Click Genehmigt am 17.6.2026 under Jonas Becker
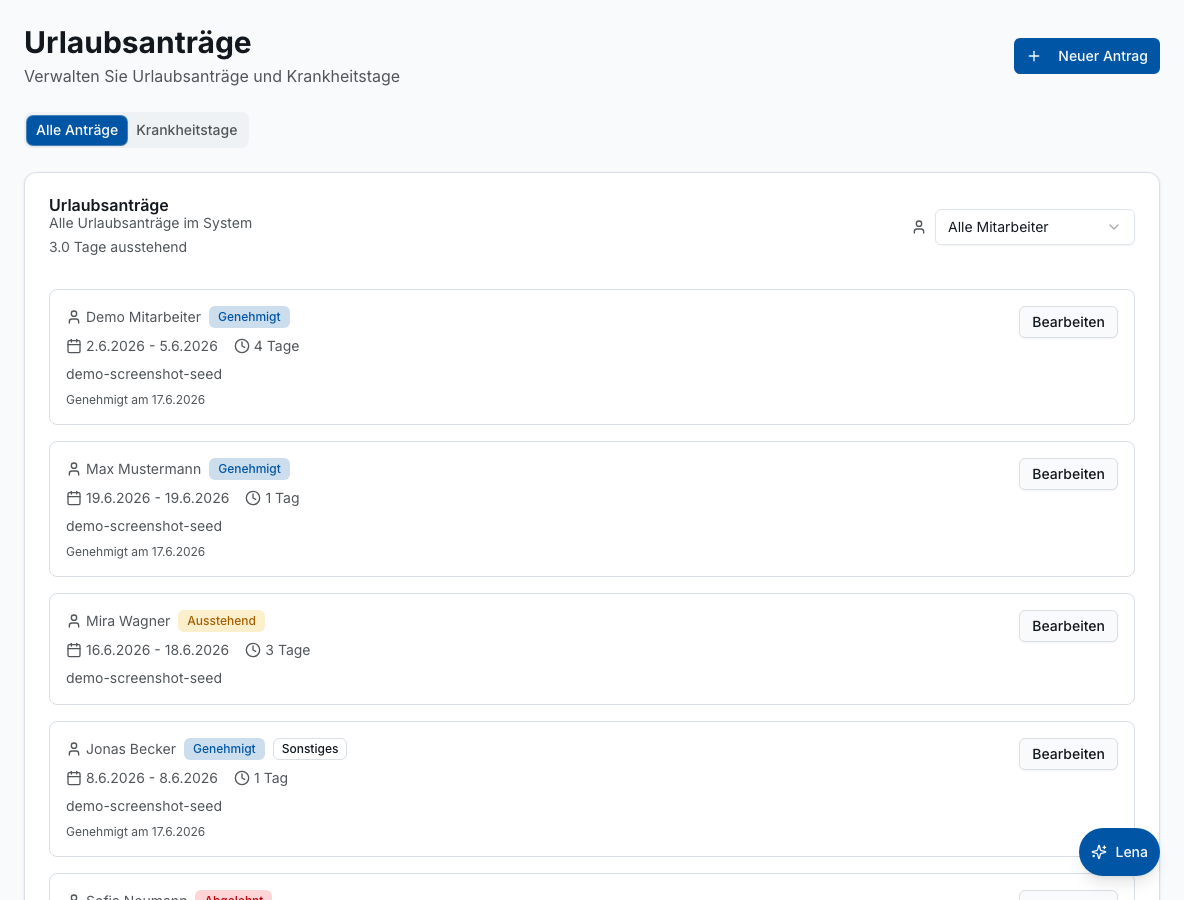This screenshot has width=1184, height=900. (135, 832)
